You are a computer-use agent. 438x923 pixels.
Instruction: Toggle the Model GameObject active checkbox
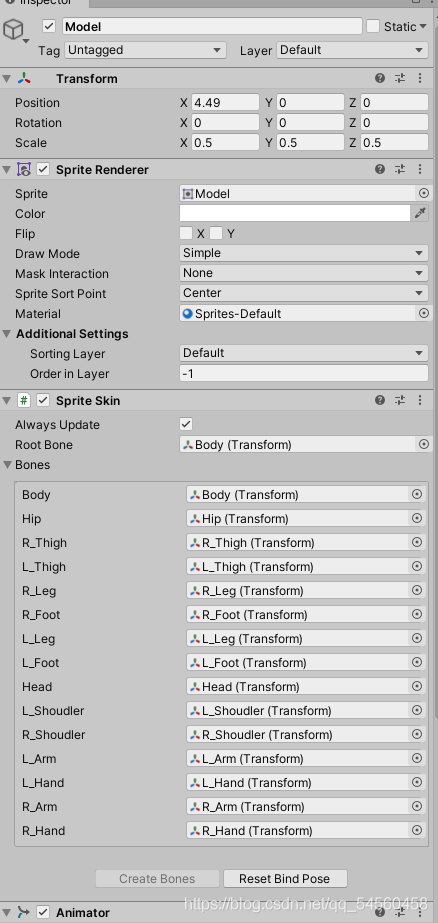pyautogui.click(x=49, y=26)
